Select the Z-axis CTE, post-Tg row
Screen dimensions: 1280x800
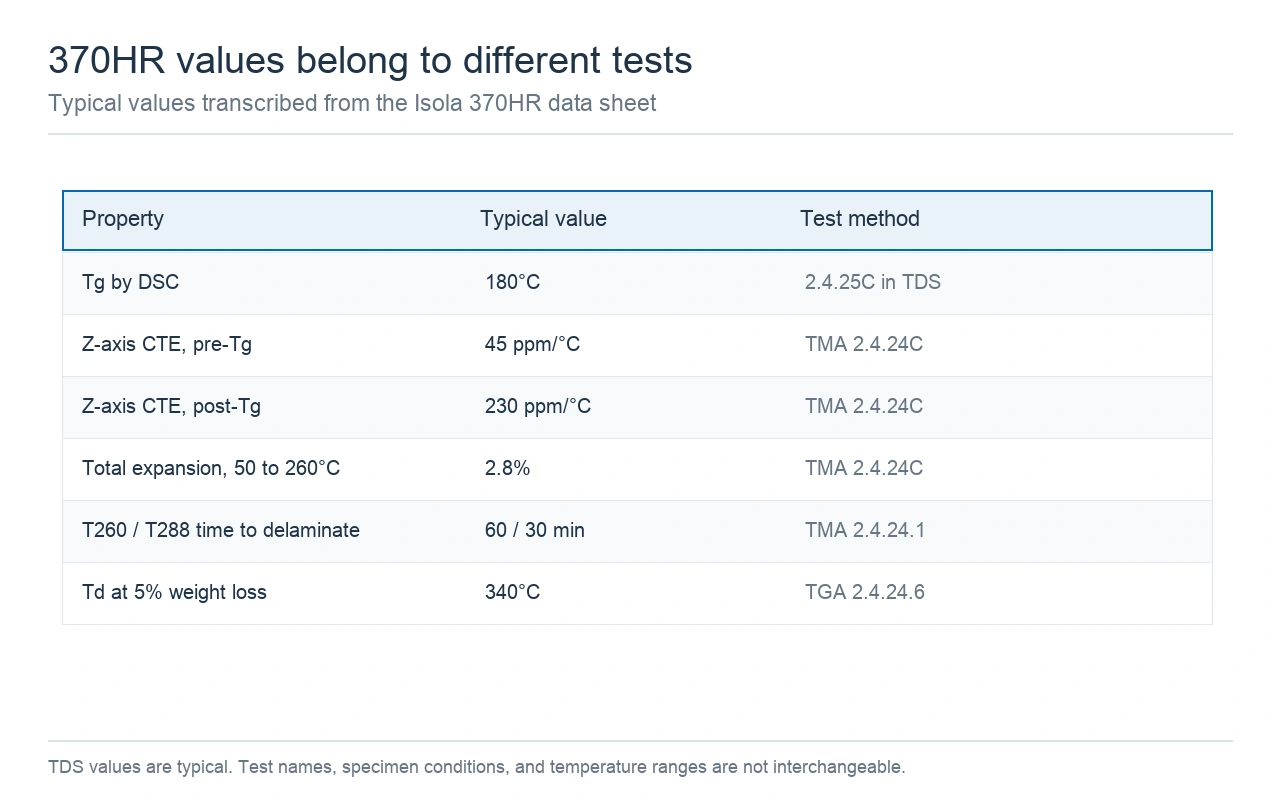pos(637,407)
